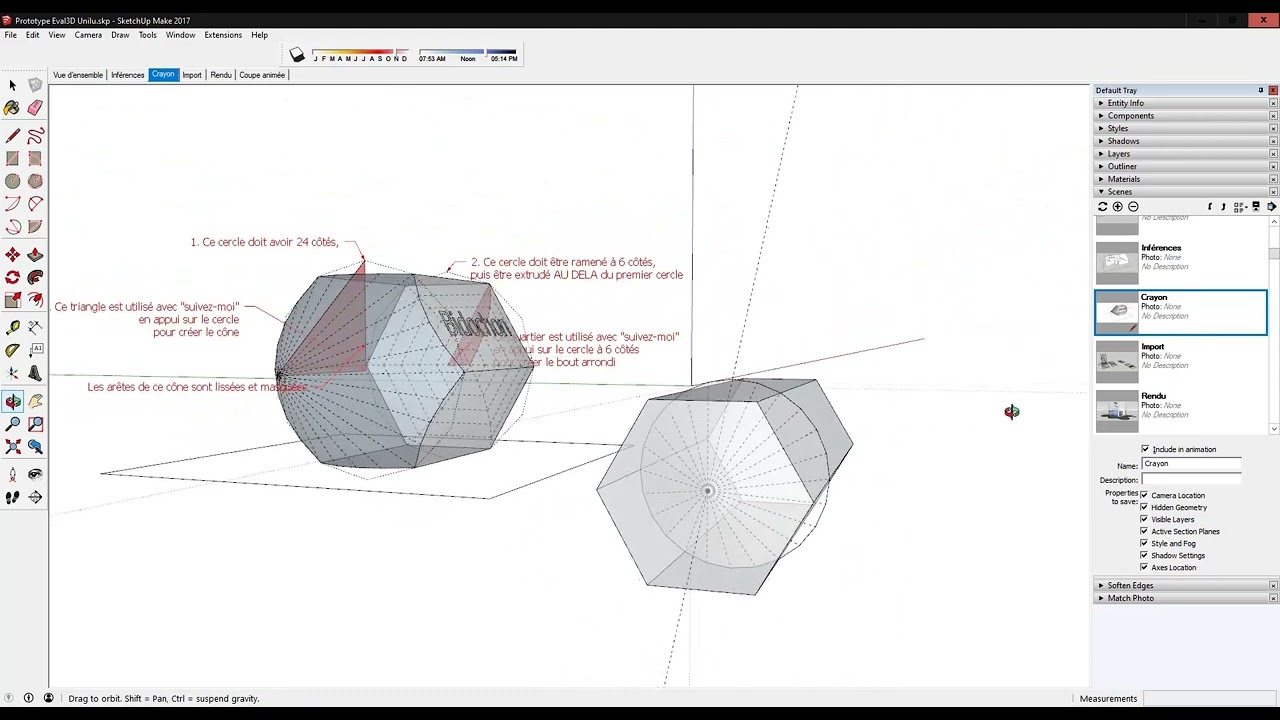Expand the Match Photo panel
The width and height of the screenshot is (1280, 720).
click(x=1180, y=598)
